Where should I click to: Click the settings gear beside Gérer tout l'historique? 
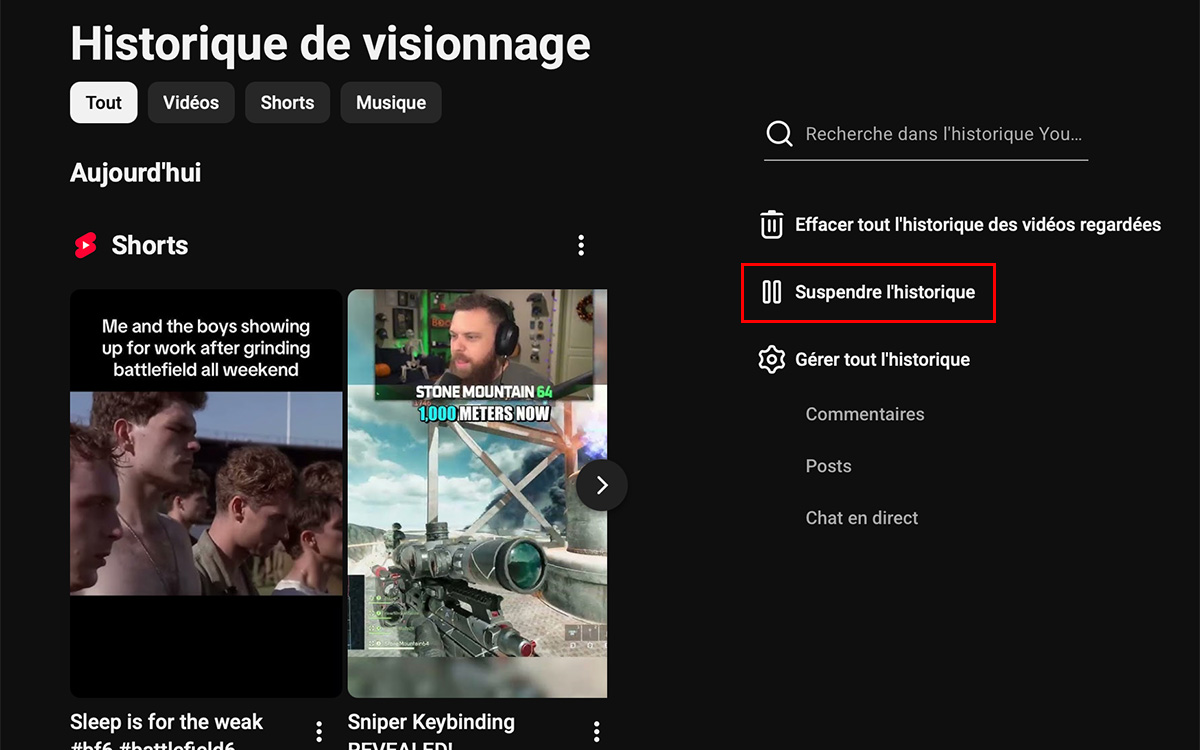click(x=771, y=359)
